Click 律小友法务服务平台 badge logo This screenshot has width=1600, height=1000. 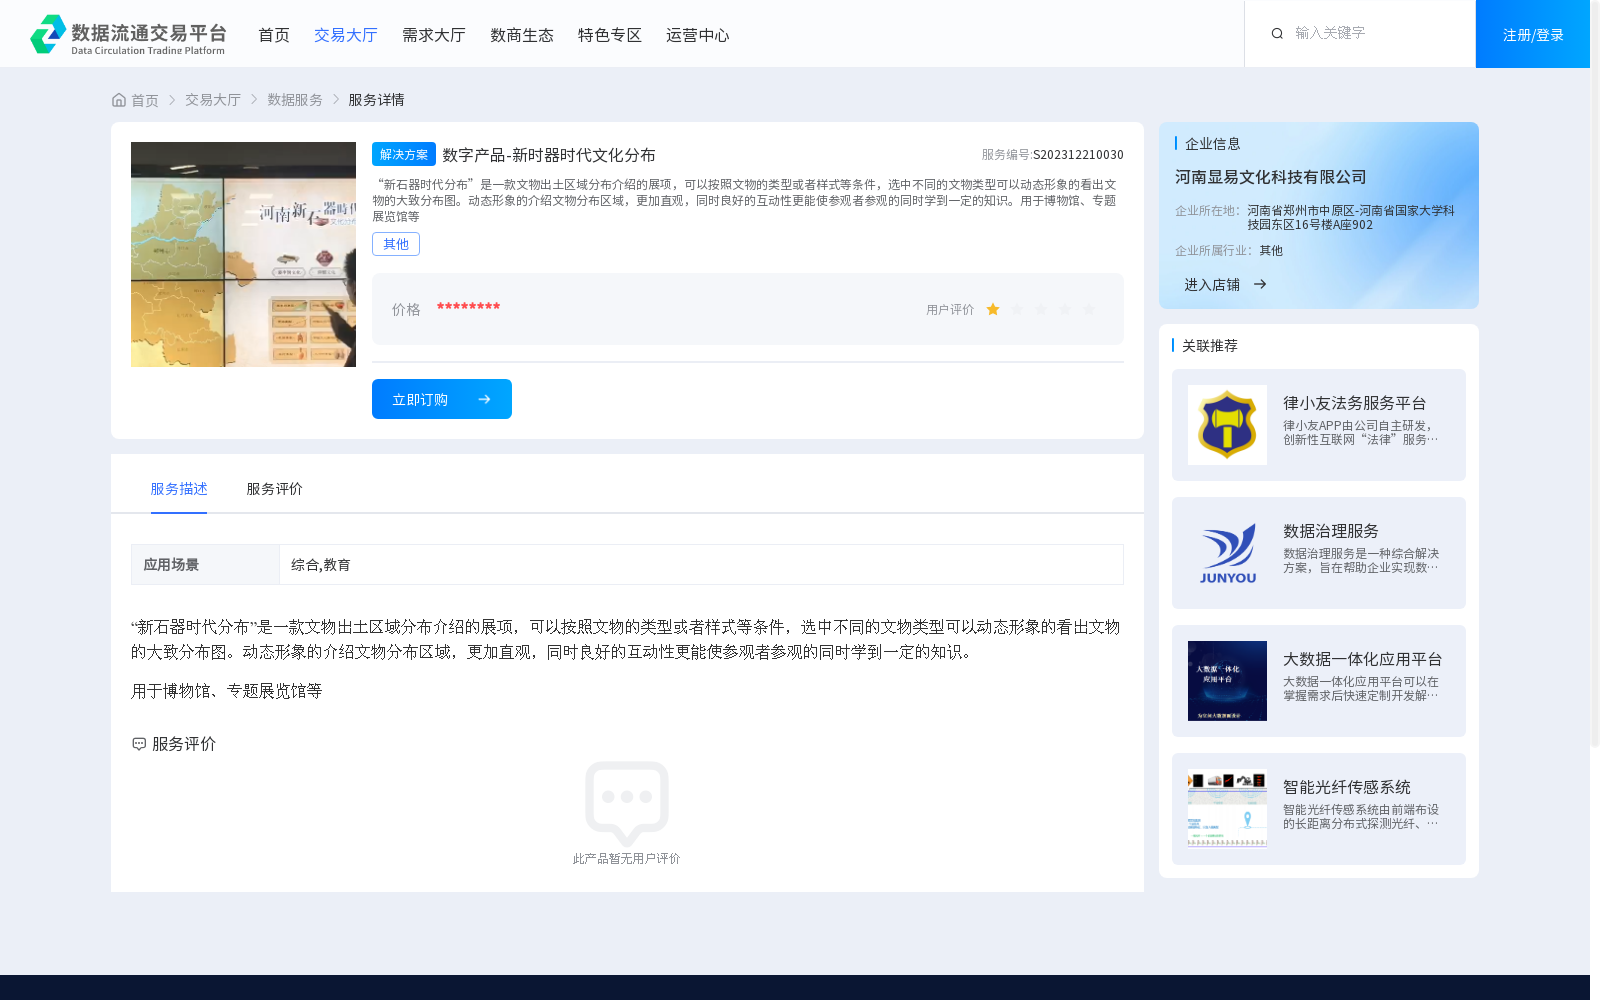(1227, 425)
